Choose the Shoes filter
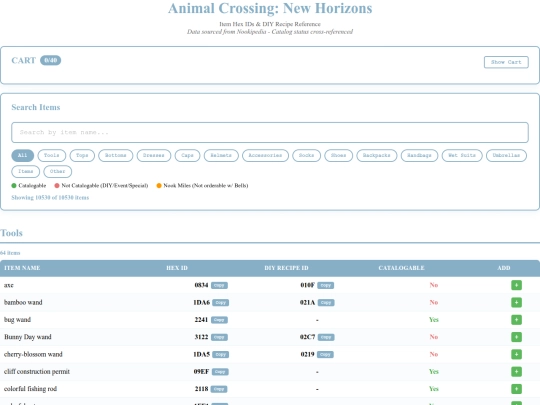This screenshot has height=405, width=540. 339,155
